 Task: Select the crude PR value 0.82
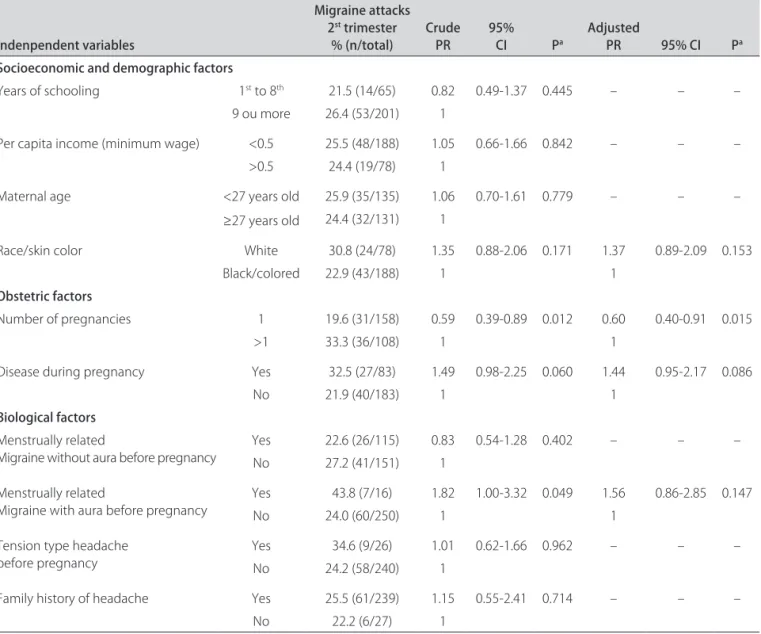click(443, 91)
